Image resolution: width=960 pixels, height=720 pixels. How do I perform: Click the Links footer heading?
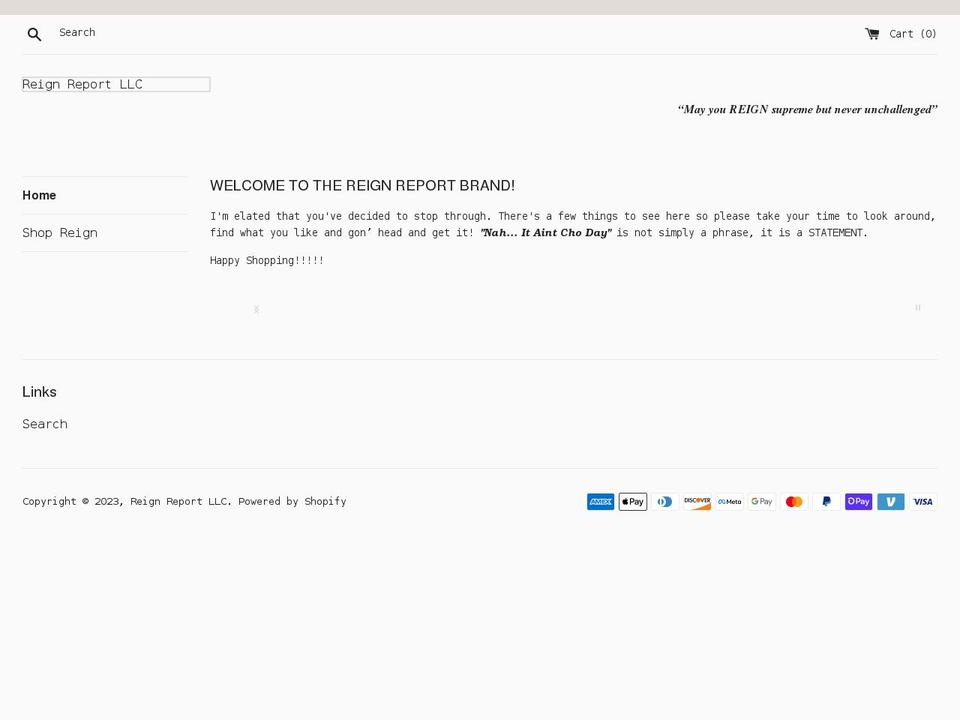(39, 392)
